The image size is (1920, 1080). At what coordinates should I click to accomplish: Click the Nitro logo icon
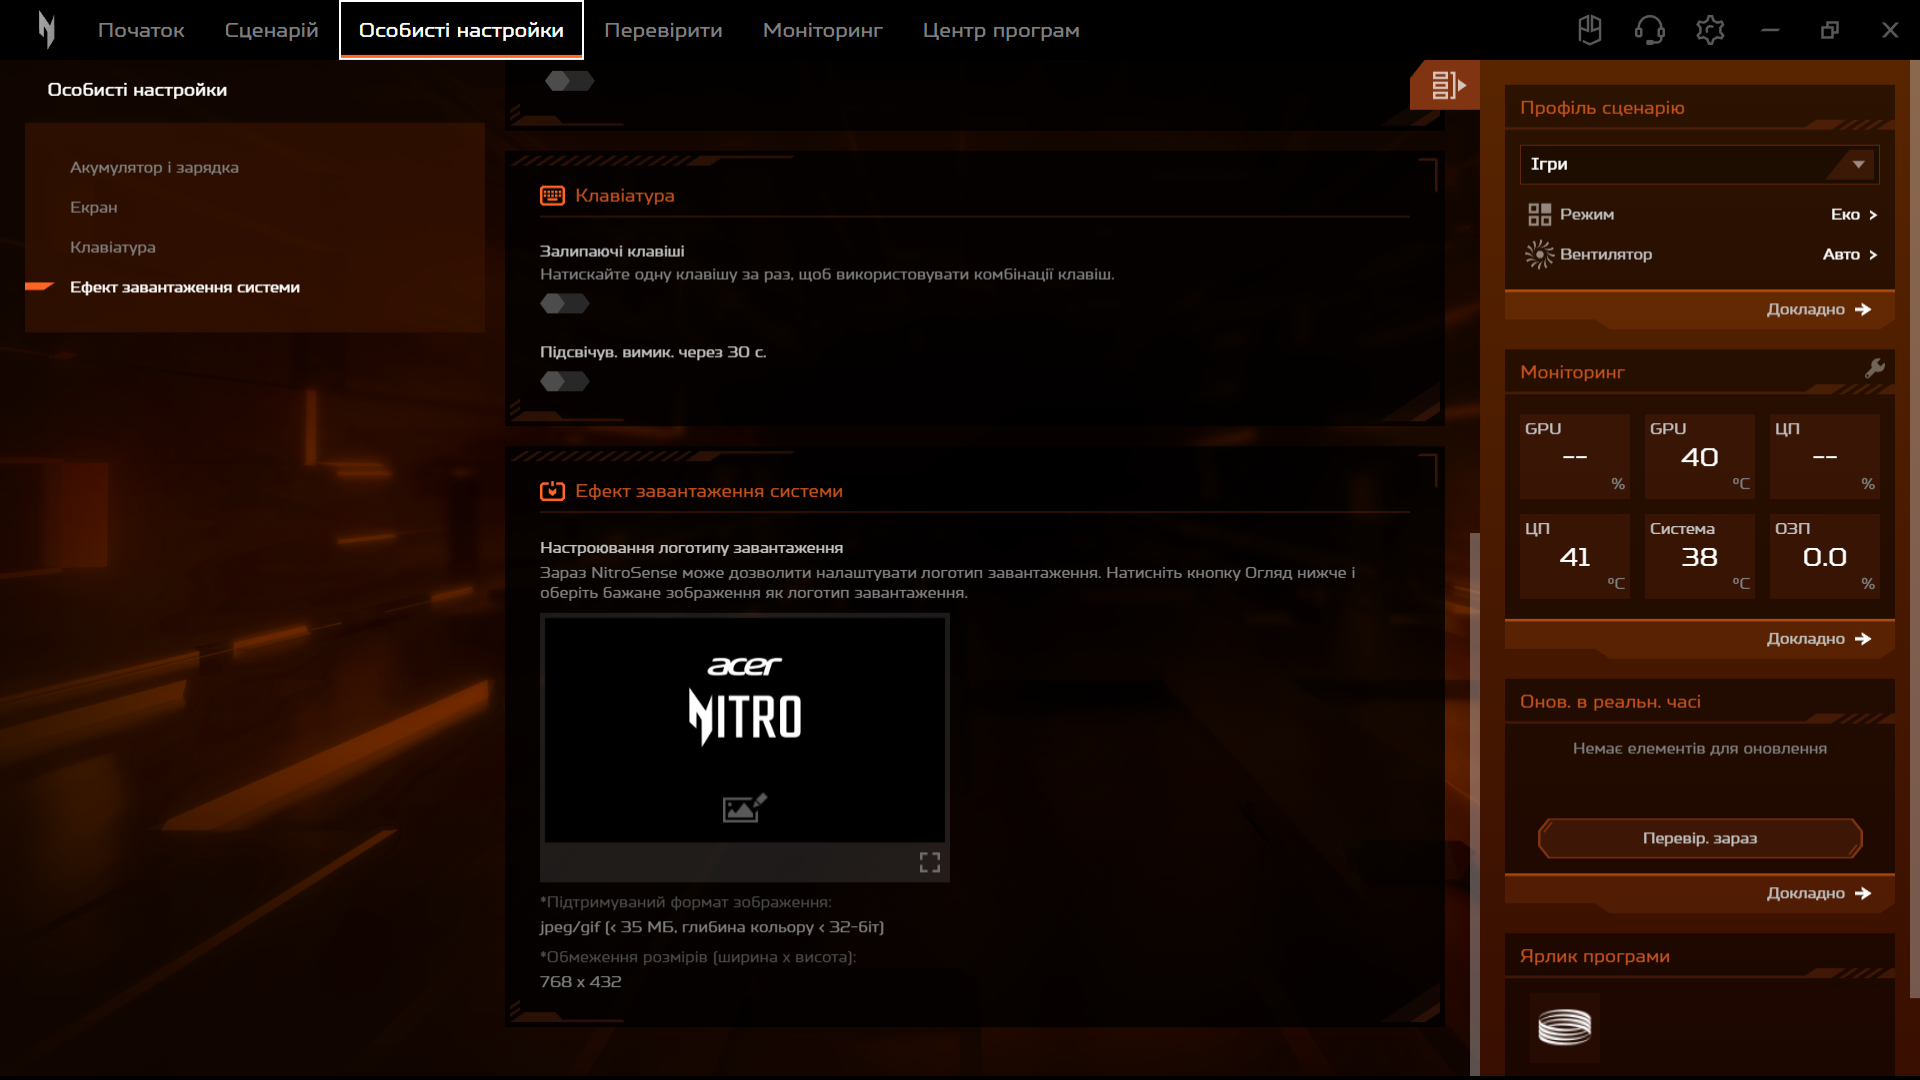(46, 30)
